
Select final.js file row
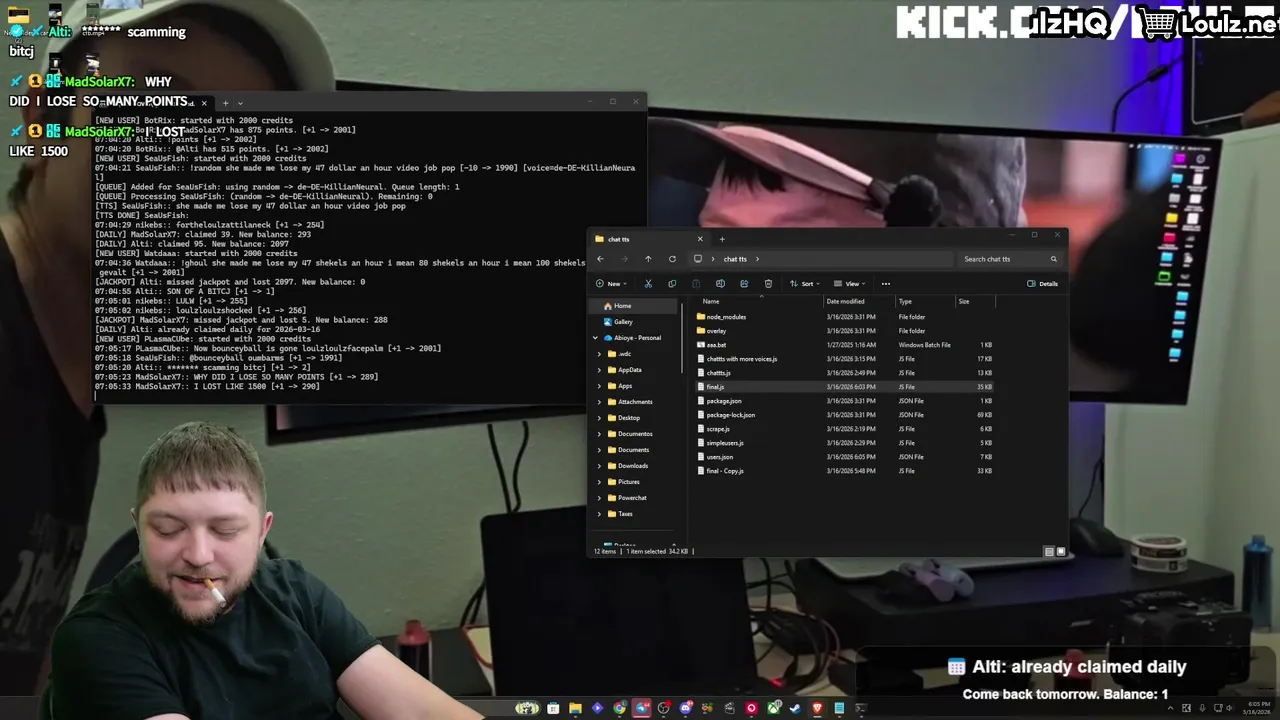point(845,387)
